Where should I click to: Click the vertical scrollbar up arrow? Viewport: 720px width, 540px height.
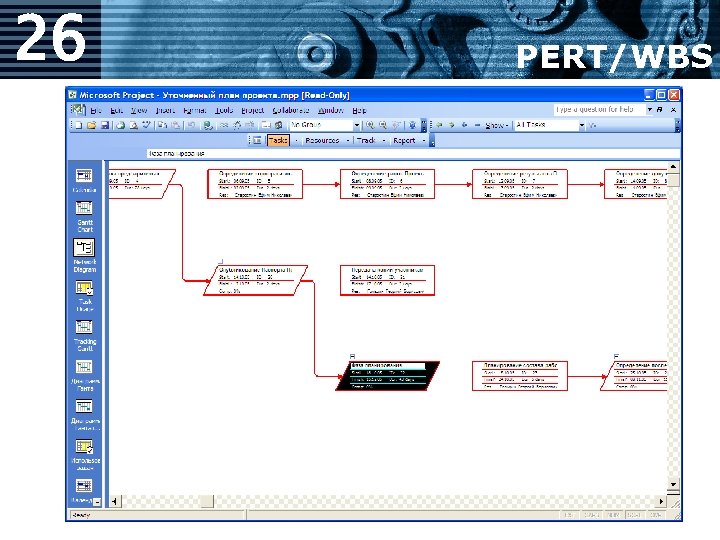[x=673, y=167]
